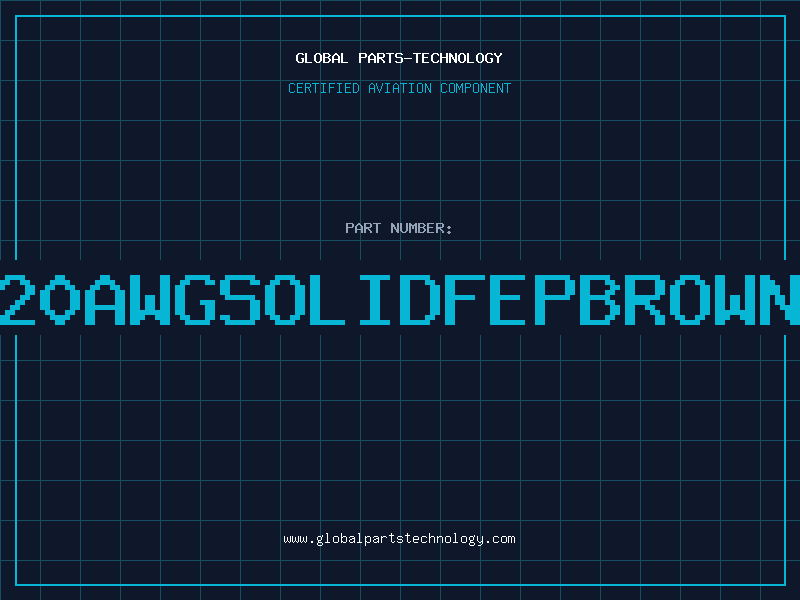
Task: Click the letter D in the part number
Action: pos(417,300)
